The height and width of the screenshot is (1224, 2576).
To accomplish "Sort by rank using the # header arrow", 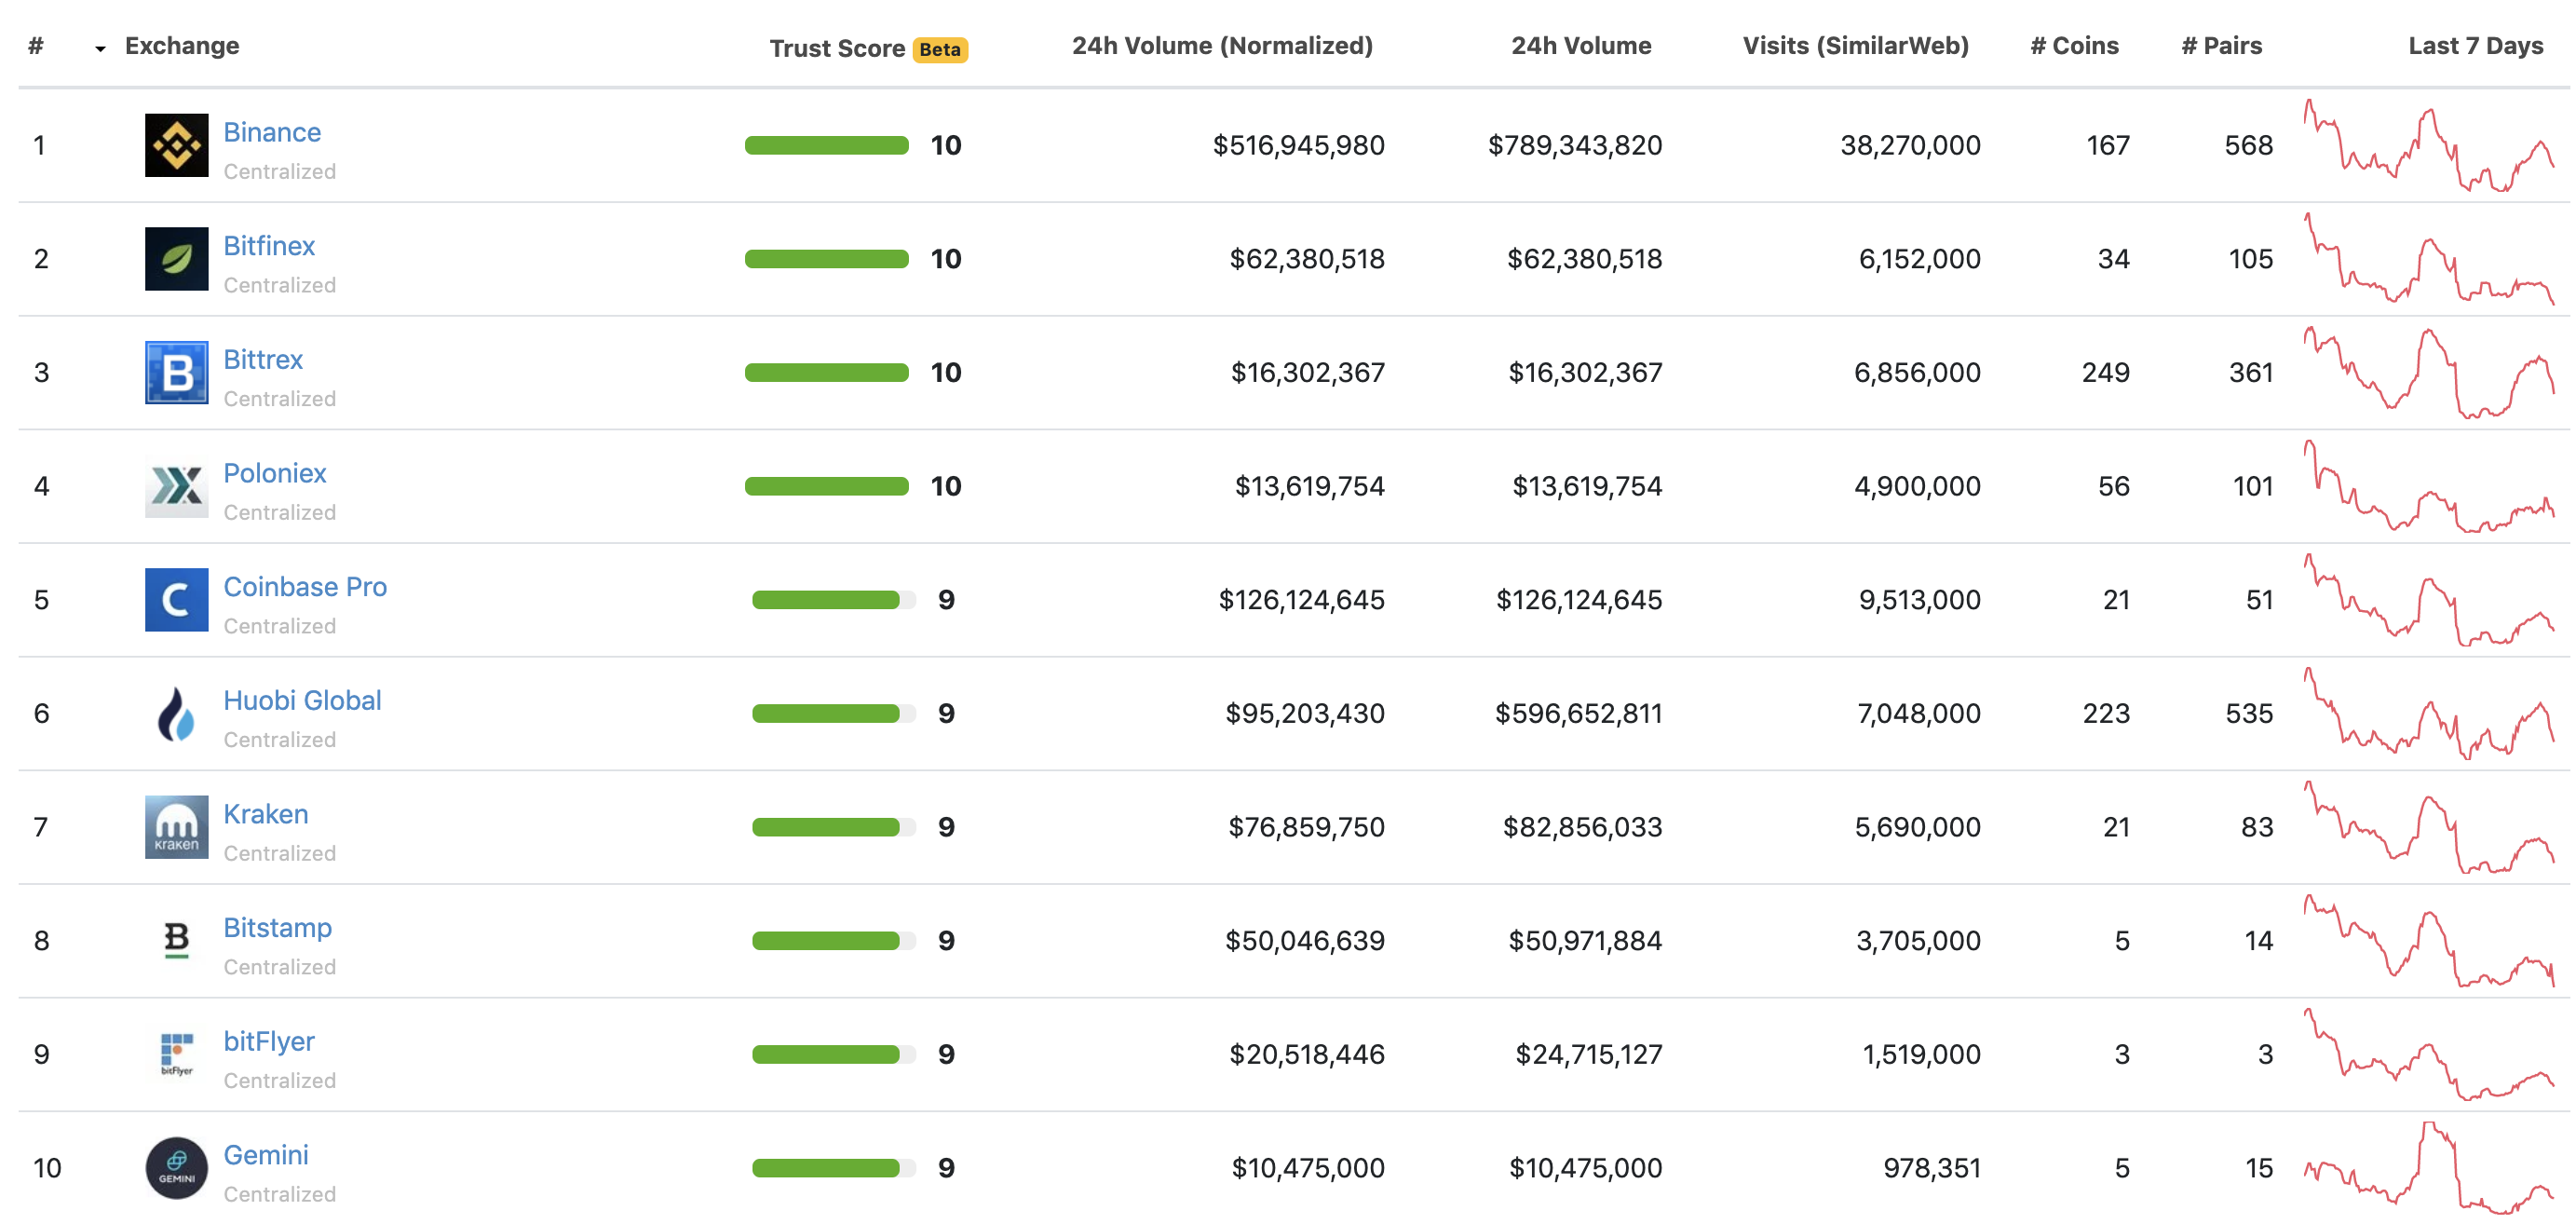I will [x=100, y=48].
